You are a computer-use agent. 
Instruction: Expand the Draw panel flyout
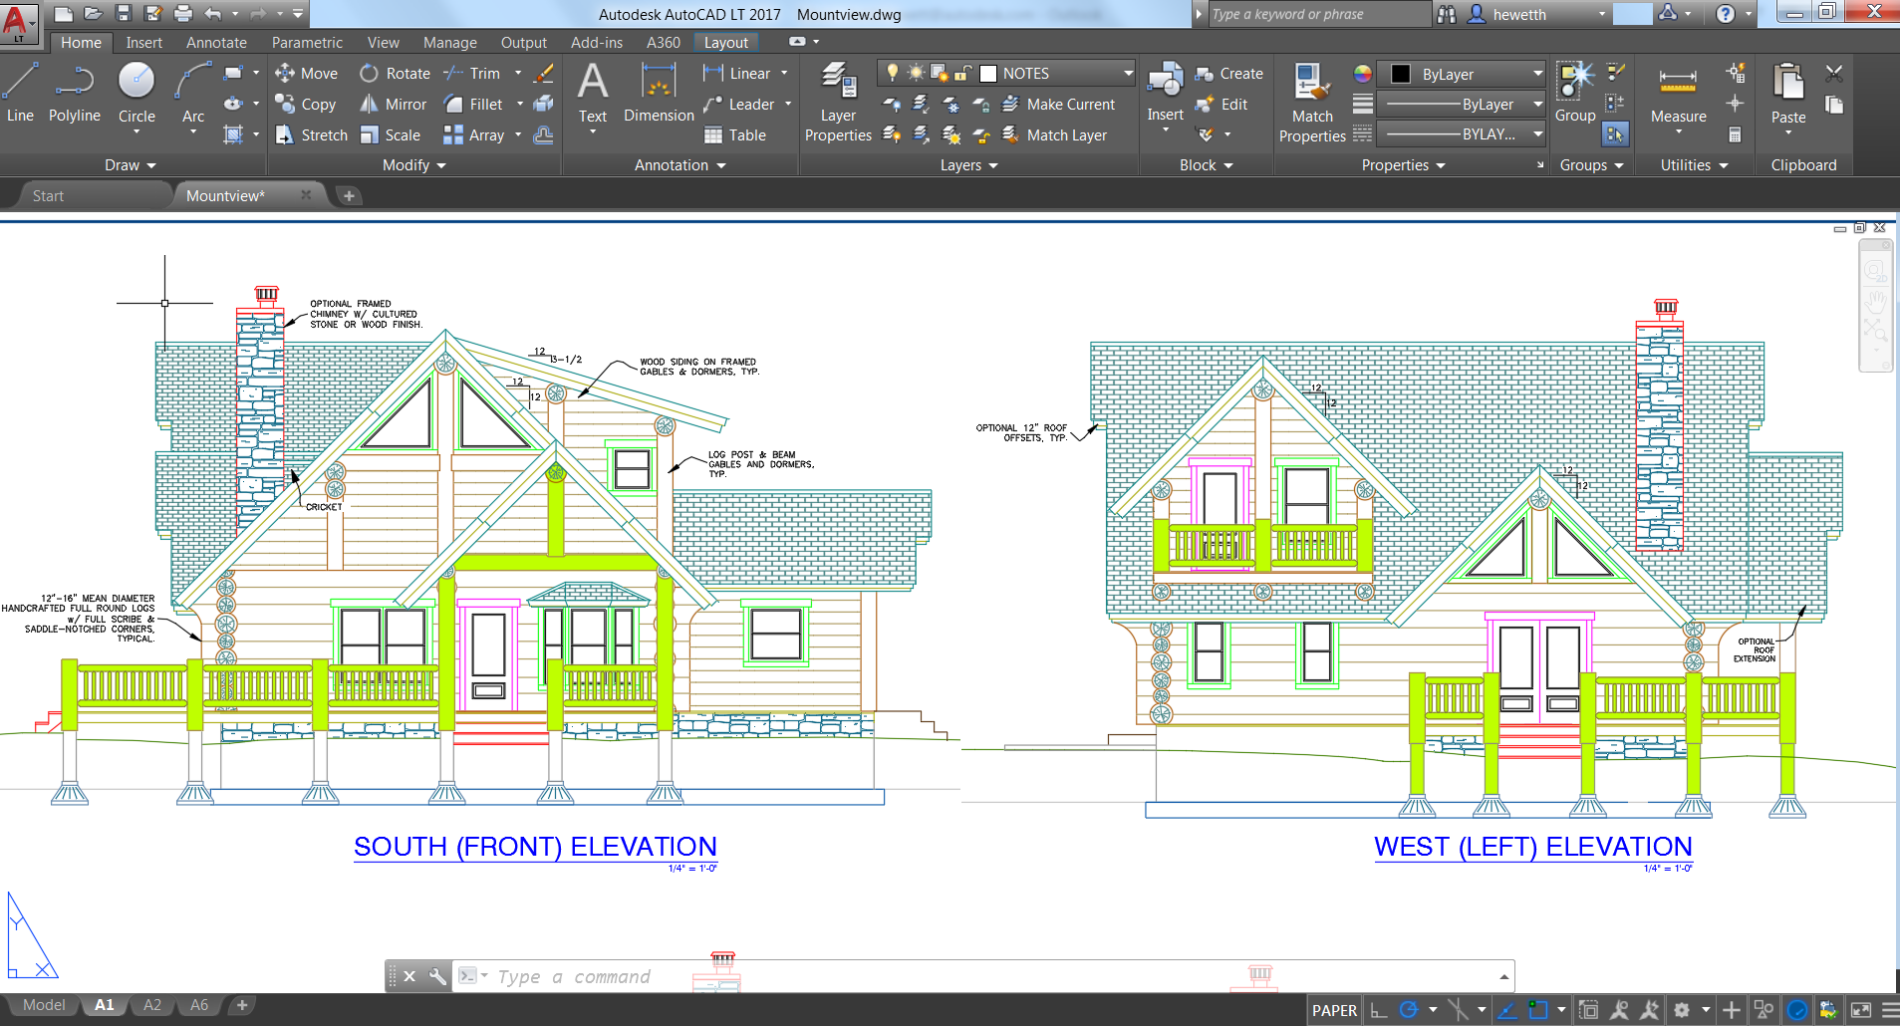pyautogui.click(x=130, y=165)
